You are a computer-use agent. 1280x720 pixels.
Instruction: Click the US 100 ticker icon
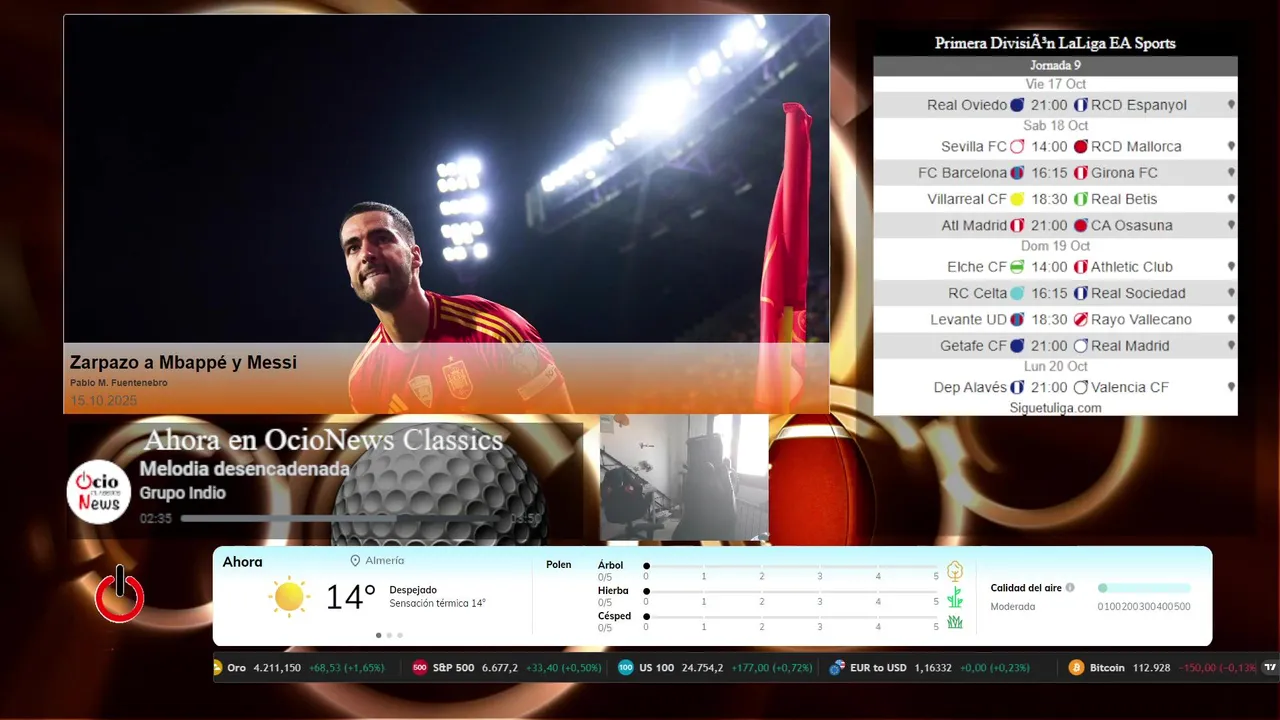[x=626, y=668]
